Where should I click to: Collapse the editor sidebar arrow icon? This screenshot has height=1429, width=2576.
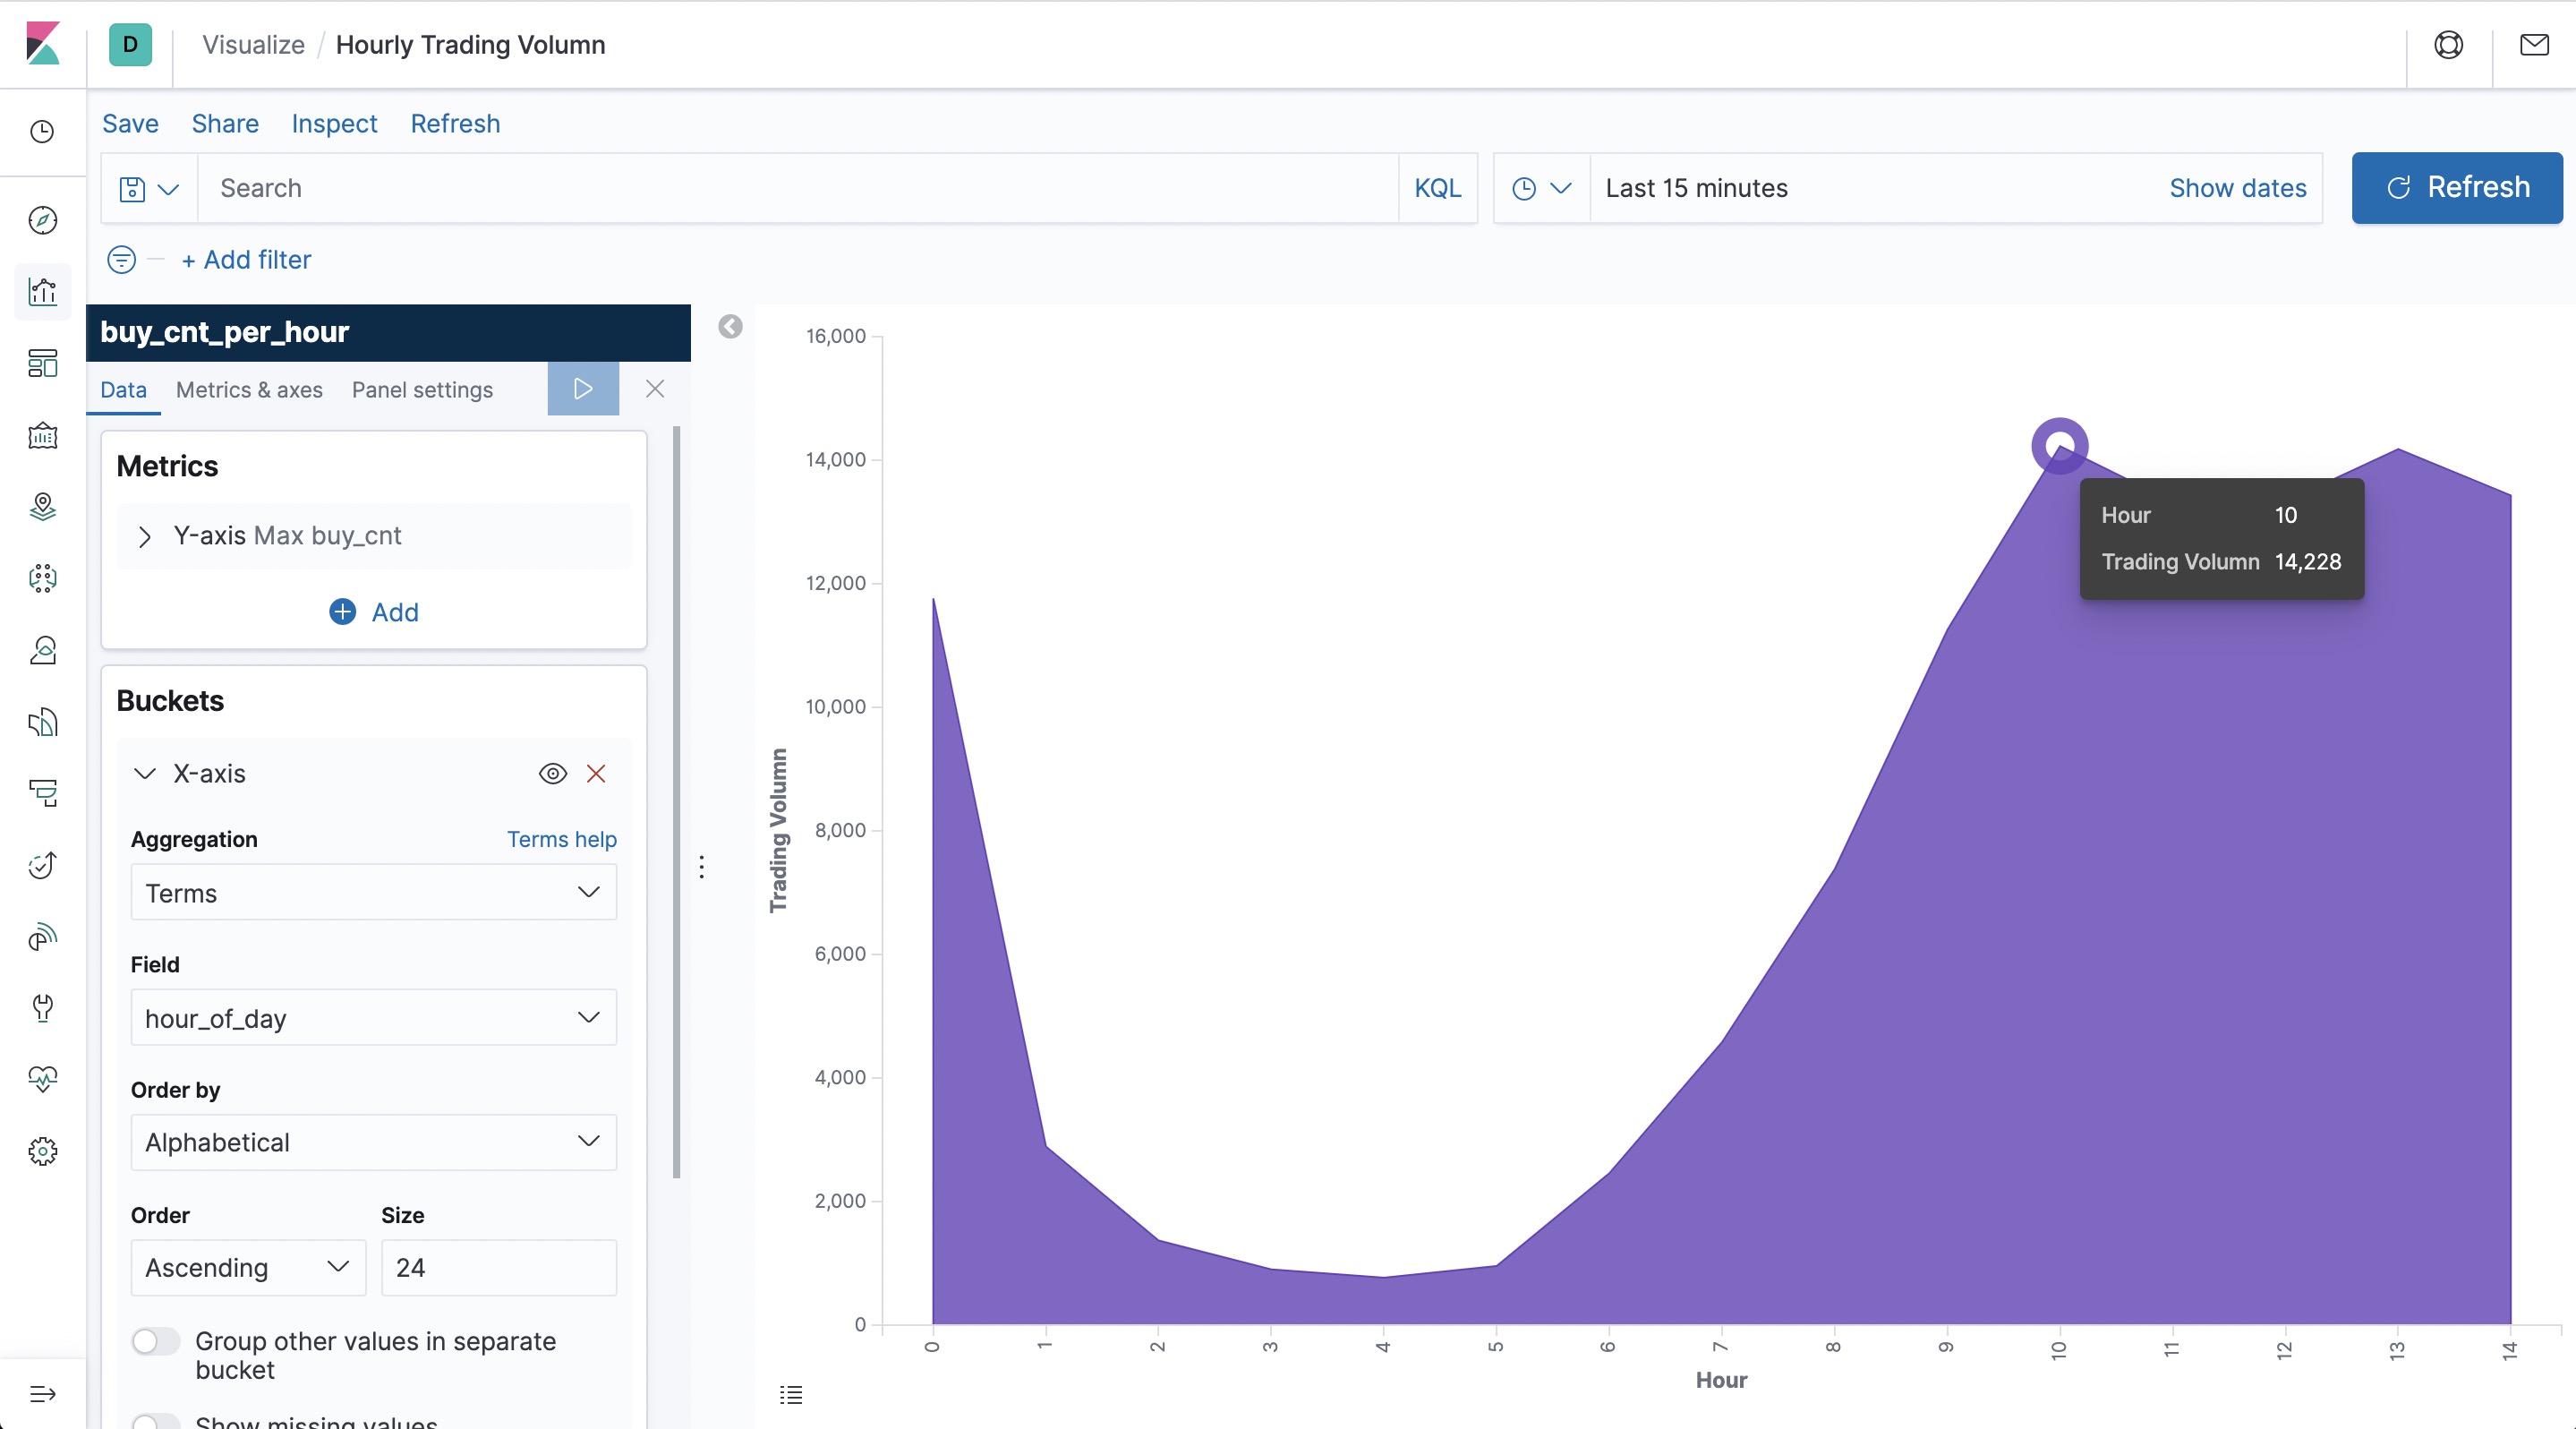point(730,327)
